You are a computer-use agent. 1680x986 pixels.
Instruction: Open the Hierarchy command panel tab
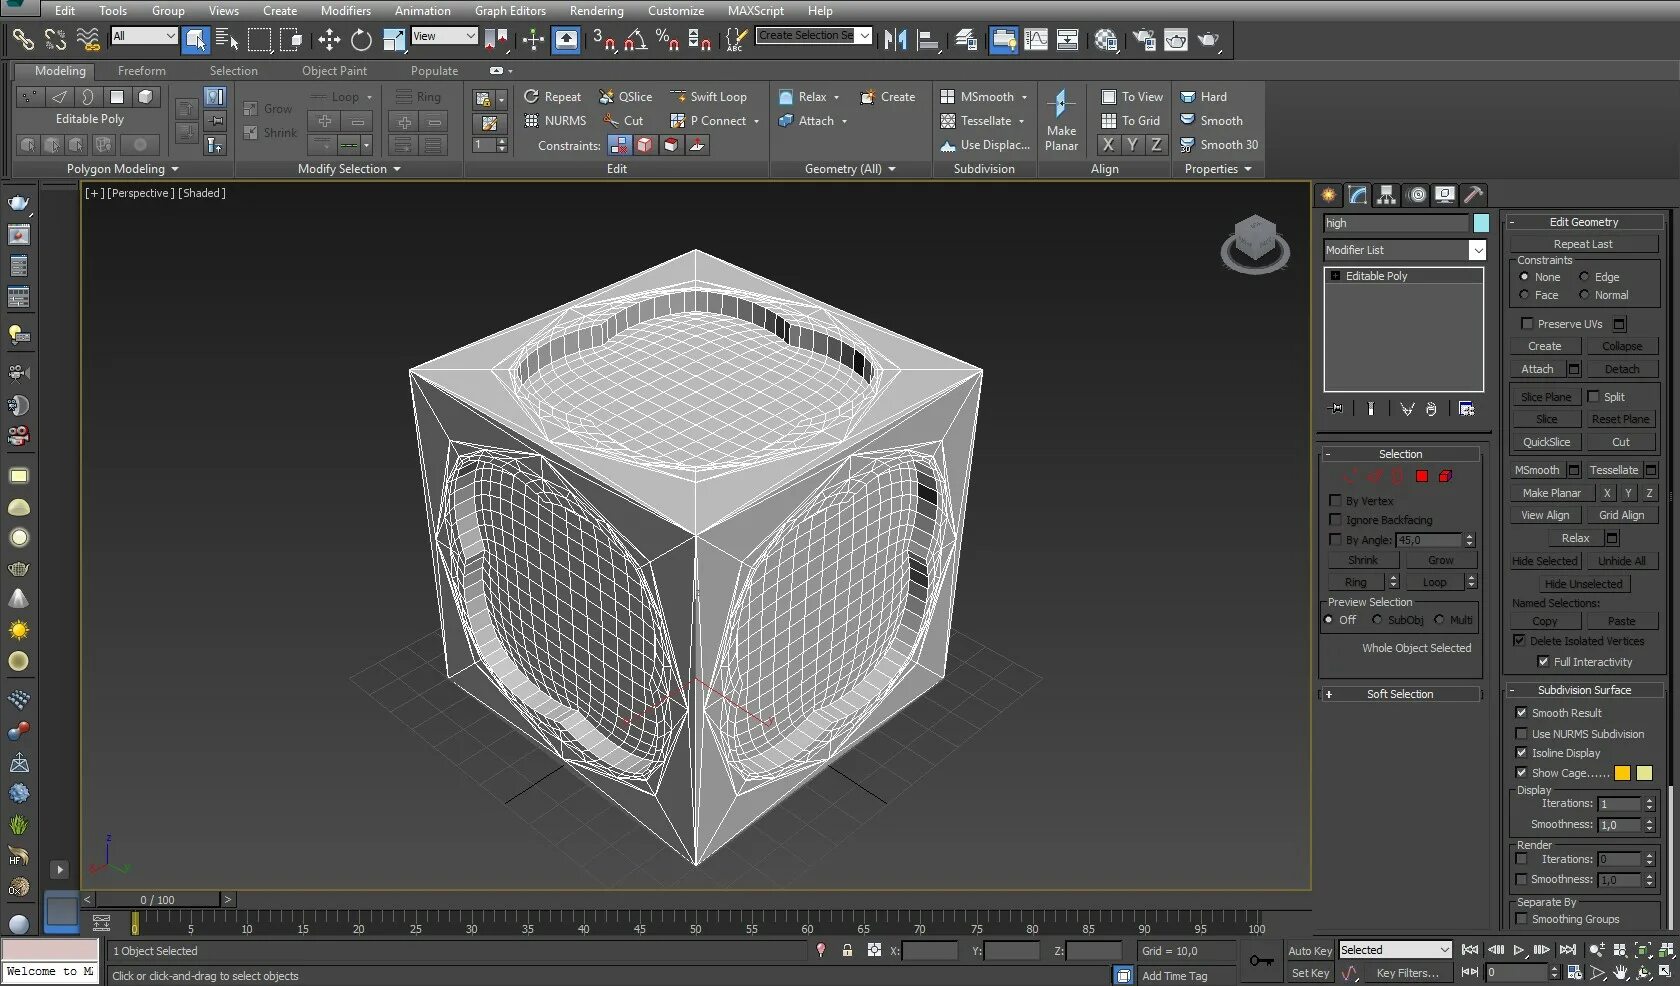[x=1386, y=195]
